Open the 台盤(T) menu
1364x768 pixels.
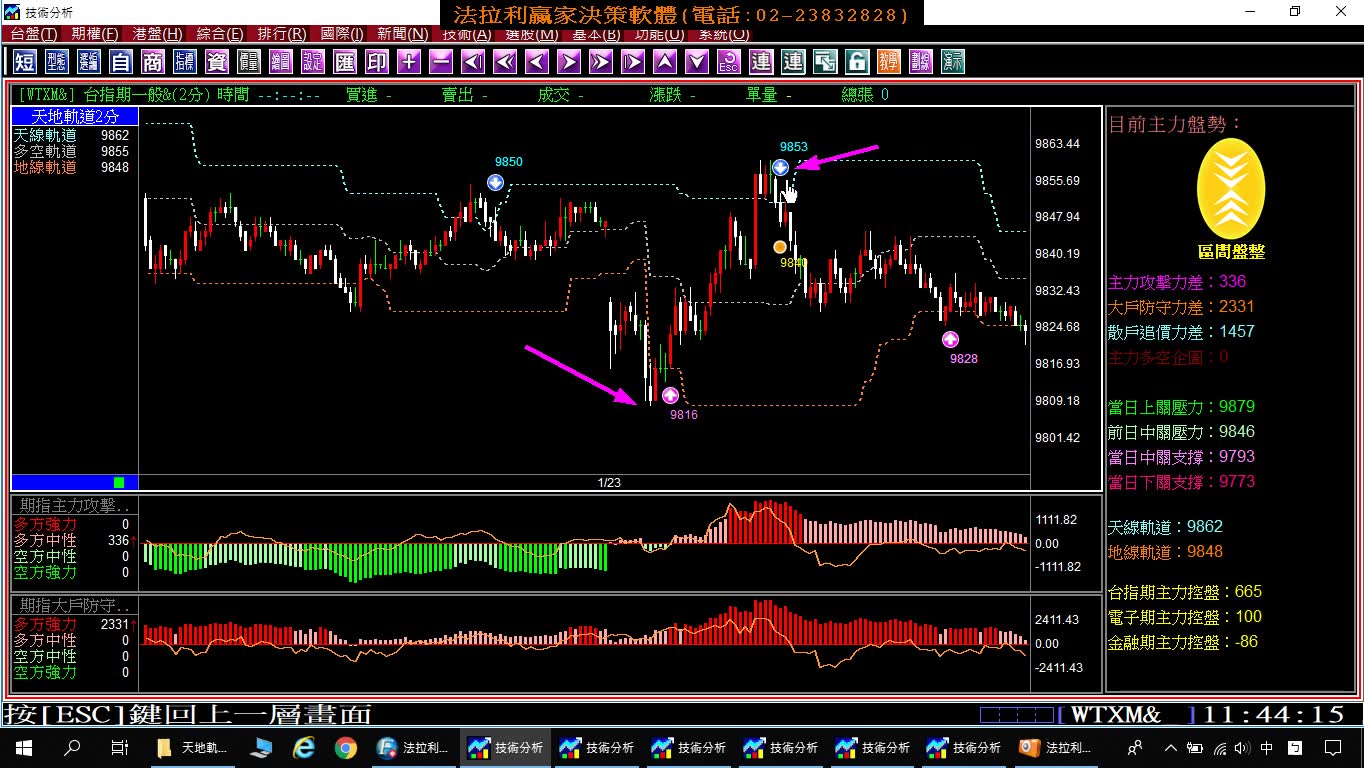coord(34,34)
